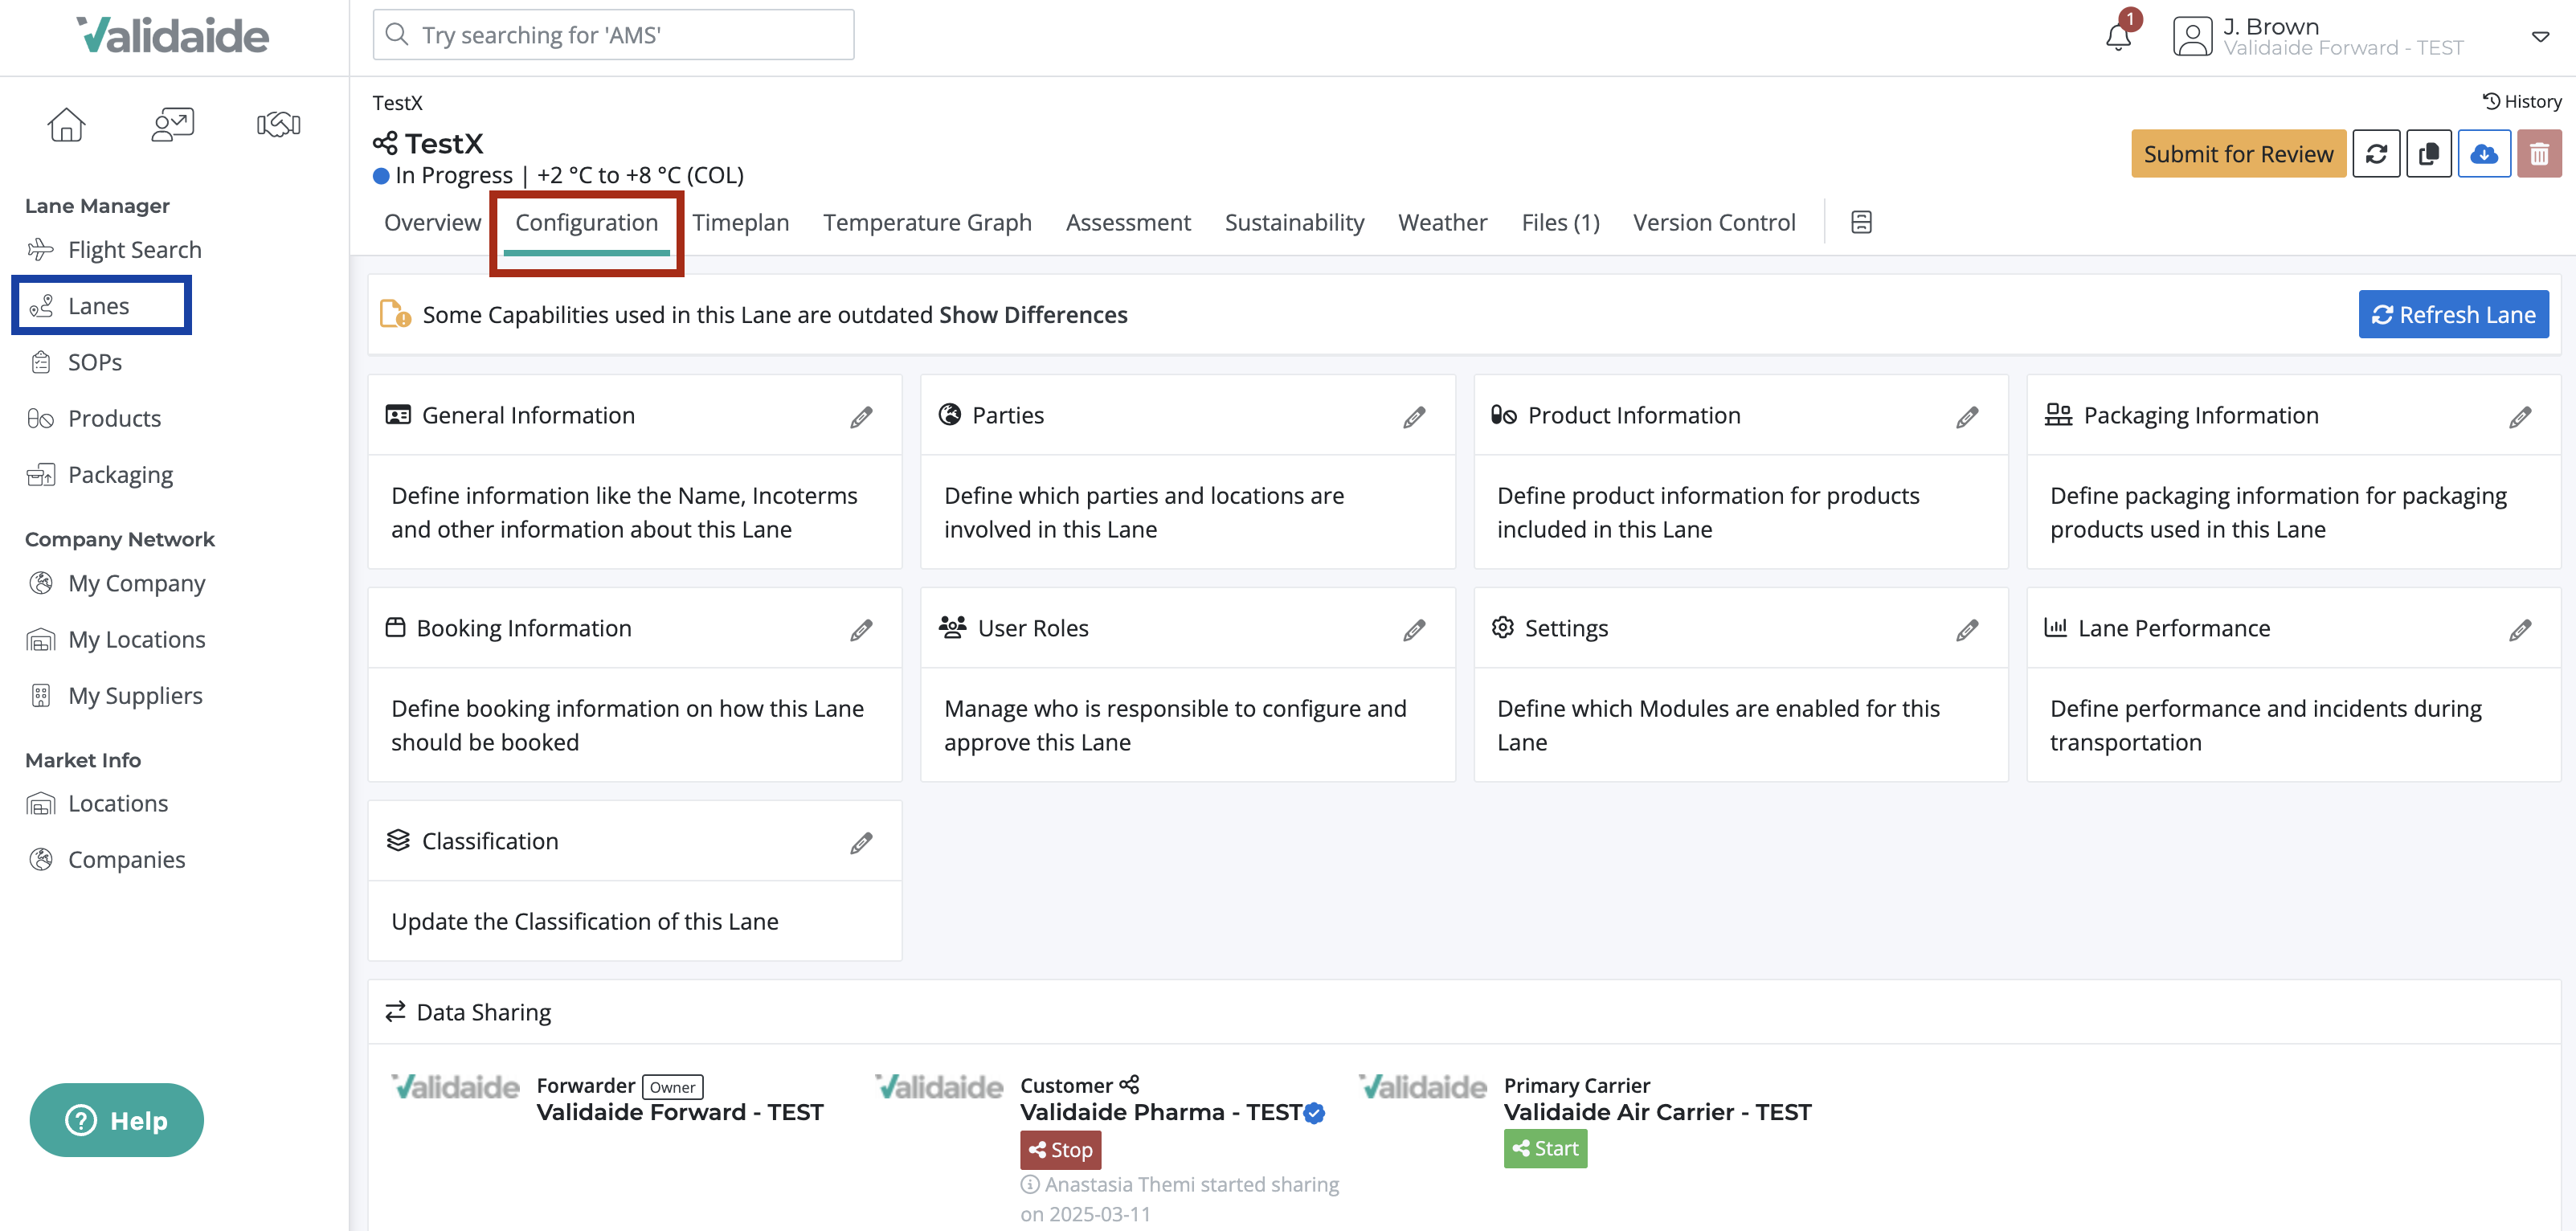Click the delete trash icon button
The width and height of the screenshot is (2576, 1231).
(2539, 154)
